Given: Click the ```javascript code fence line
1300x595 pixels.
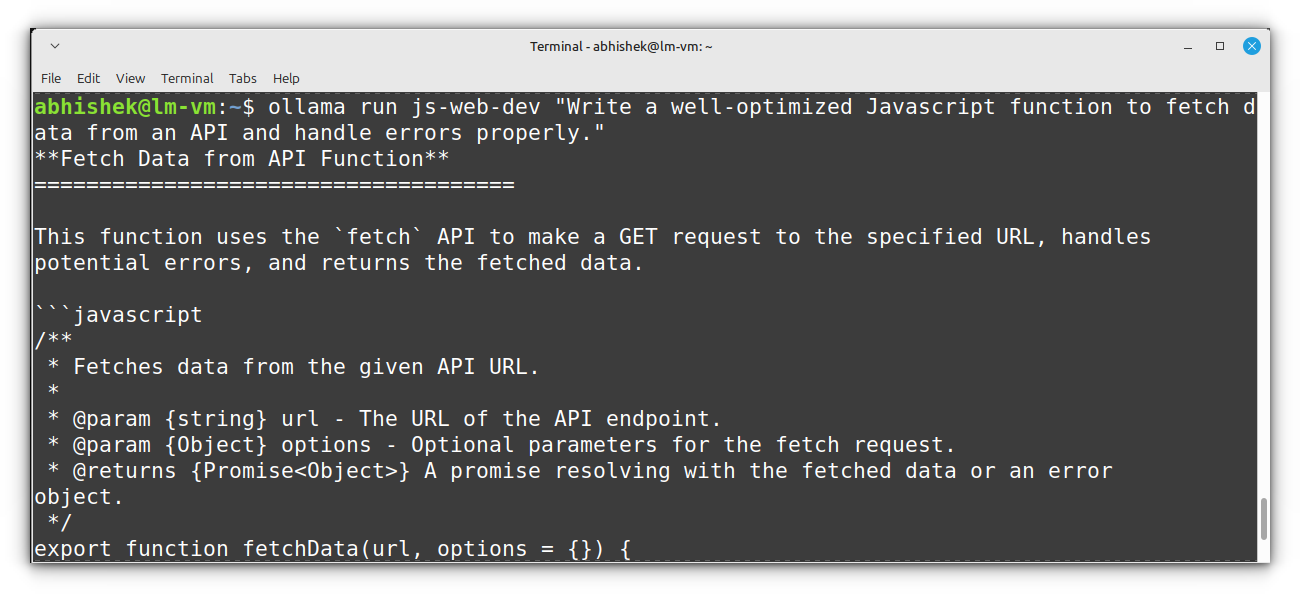Looking at the screenshot, I should click(118, 315).
